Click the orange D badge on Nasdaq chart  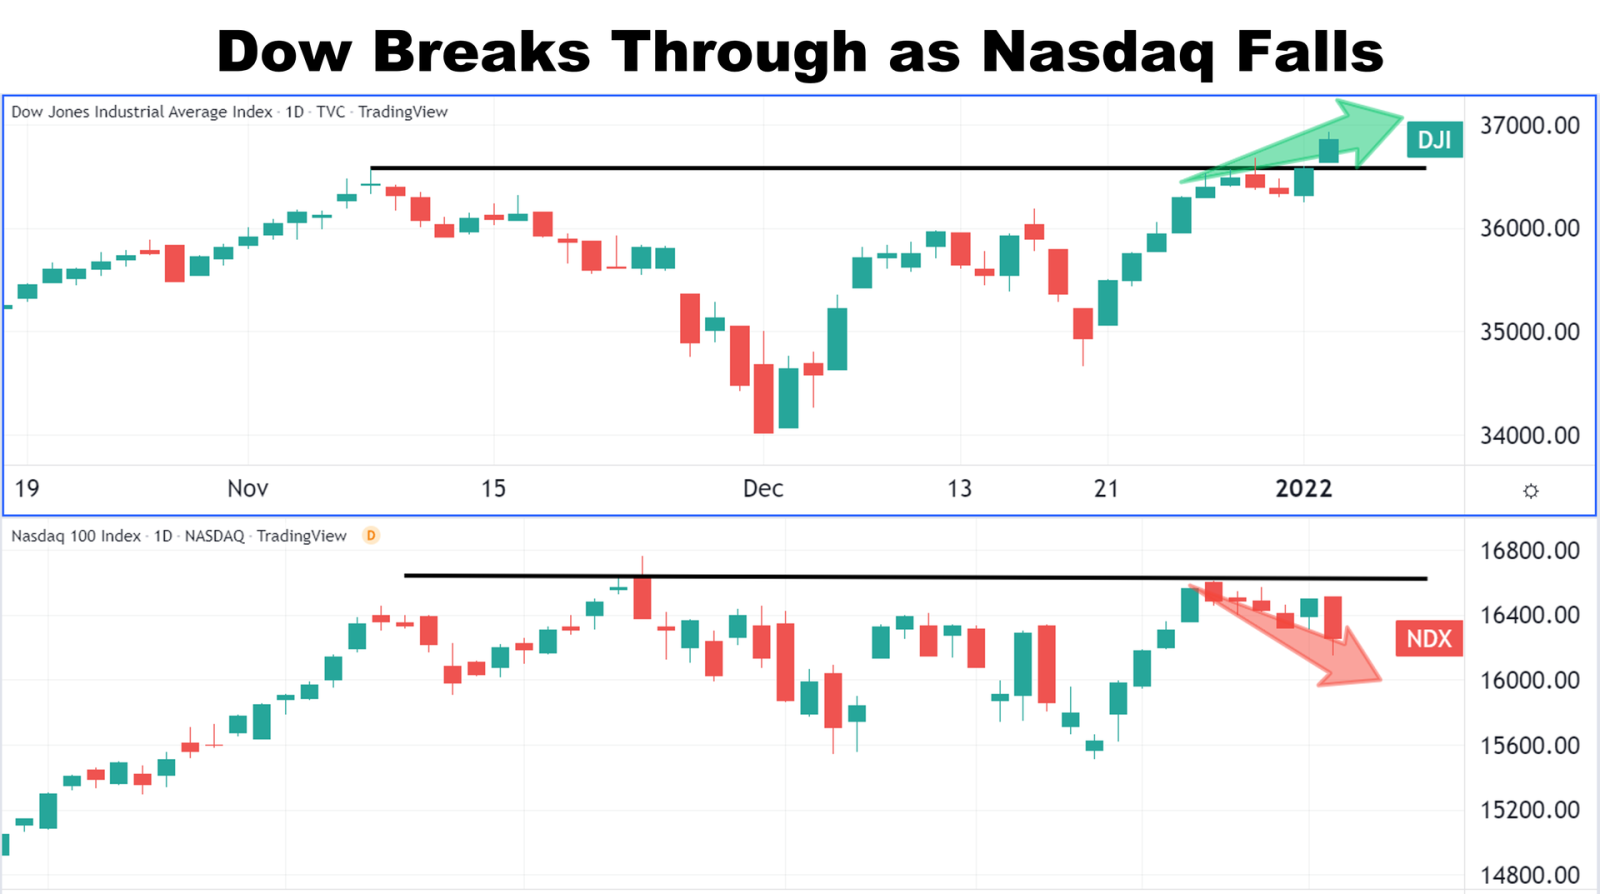pos(371,536)
